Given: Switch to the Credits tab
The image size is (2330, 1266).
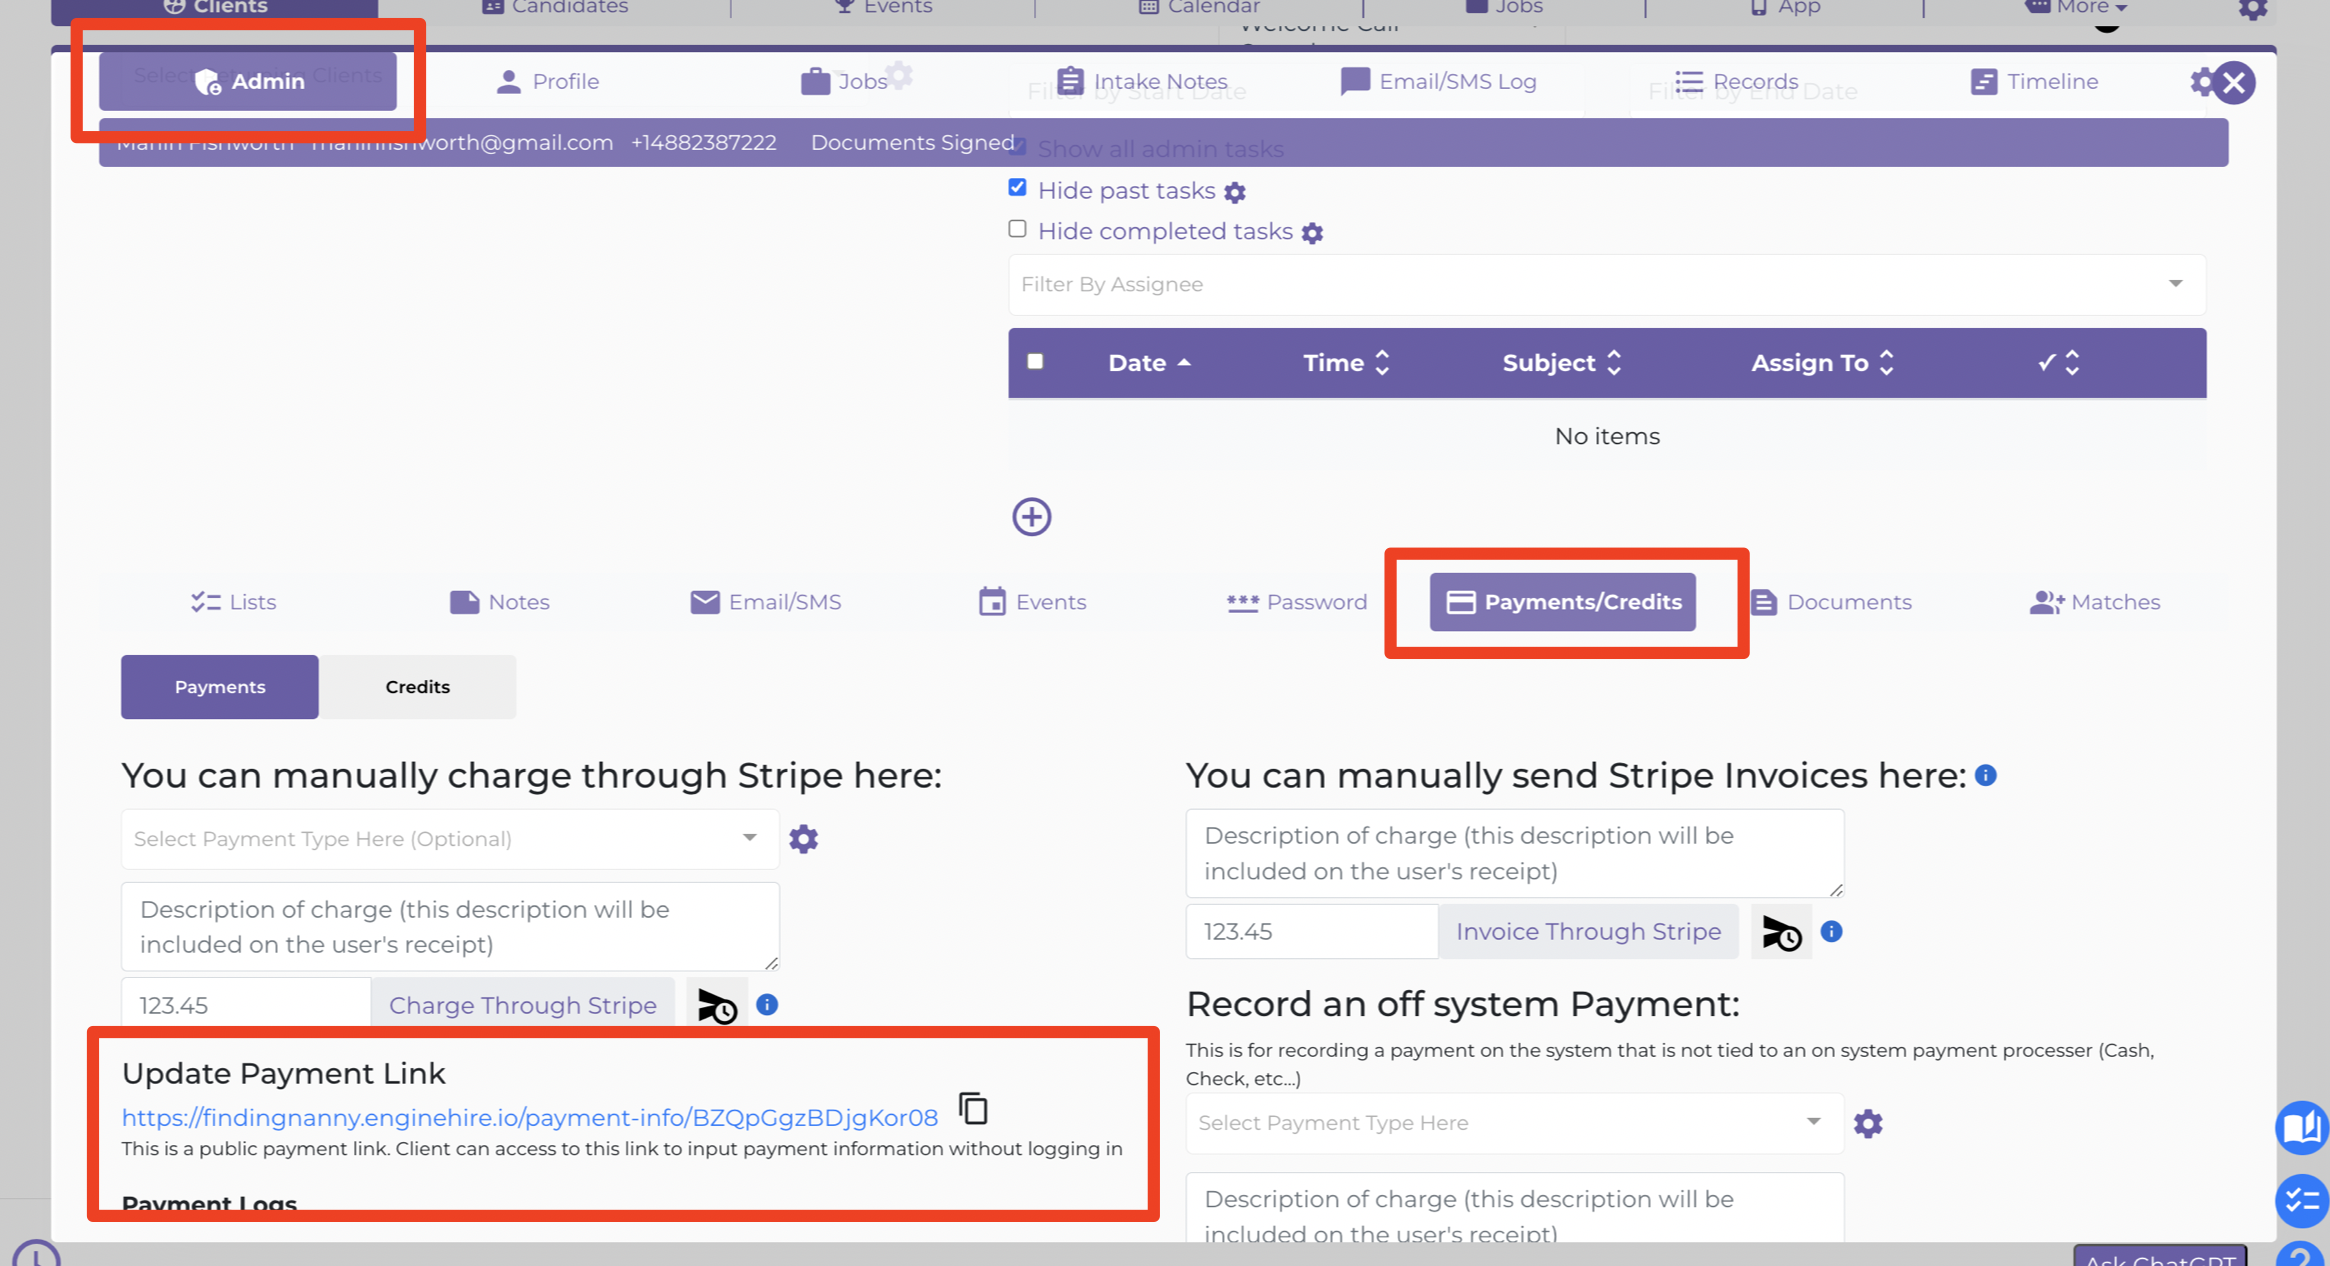Looking at the screenshot, I should [x=418, y=687].
